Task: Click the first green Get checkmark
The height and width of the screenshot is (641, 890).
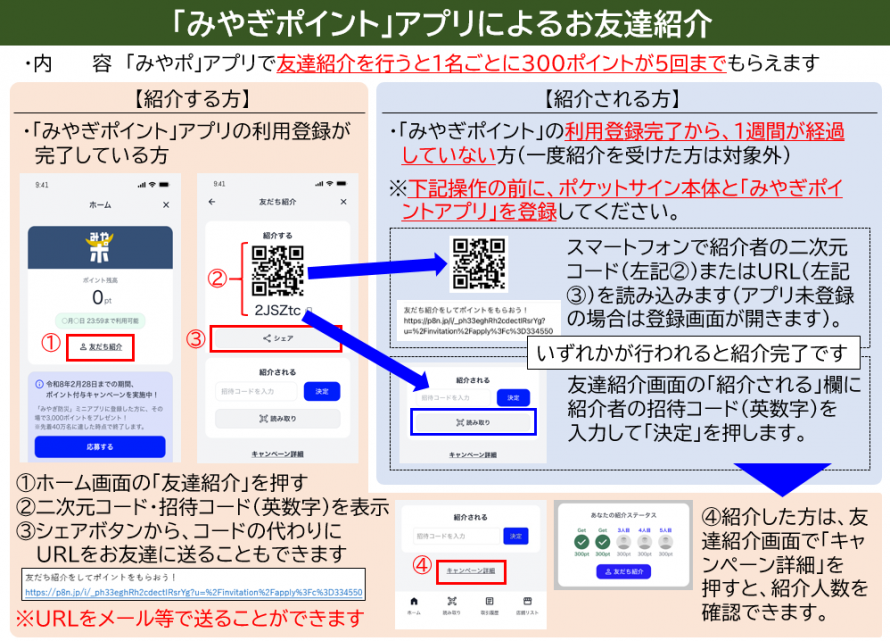Action: (580, 541)
